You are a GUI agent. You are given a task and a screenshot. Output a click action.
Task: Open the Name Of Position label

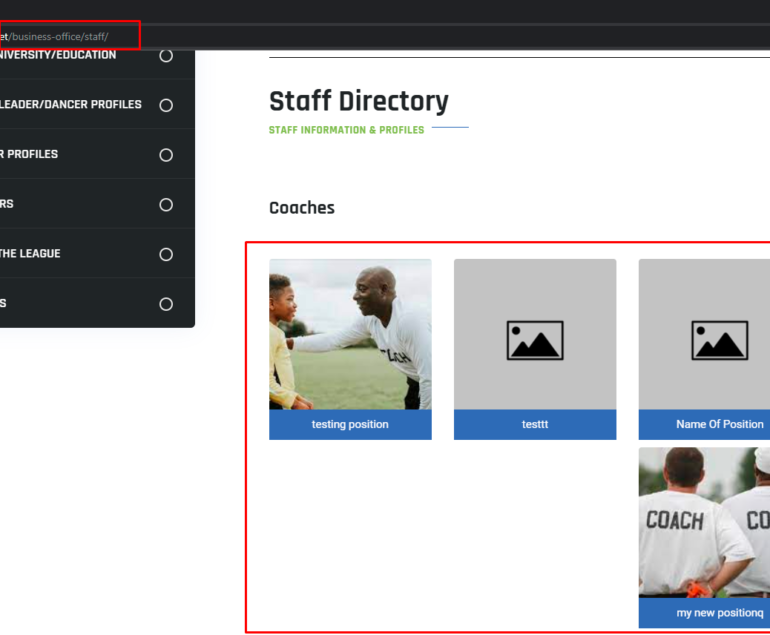coord(704,424)
